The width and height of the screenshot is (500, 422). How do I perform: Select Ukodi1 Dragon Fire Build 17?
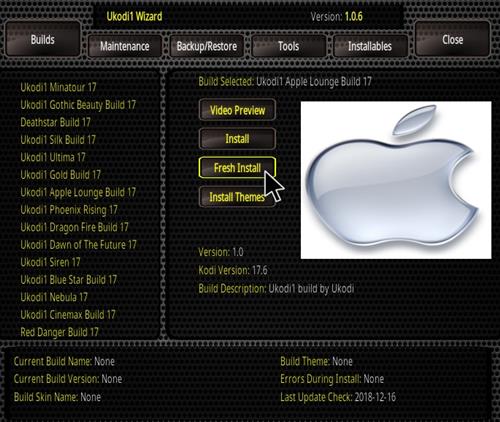[x=74, y=227]
